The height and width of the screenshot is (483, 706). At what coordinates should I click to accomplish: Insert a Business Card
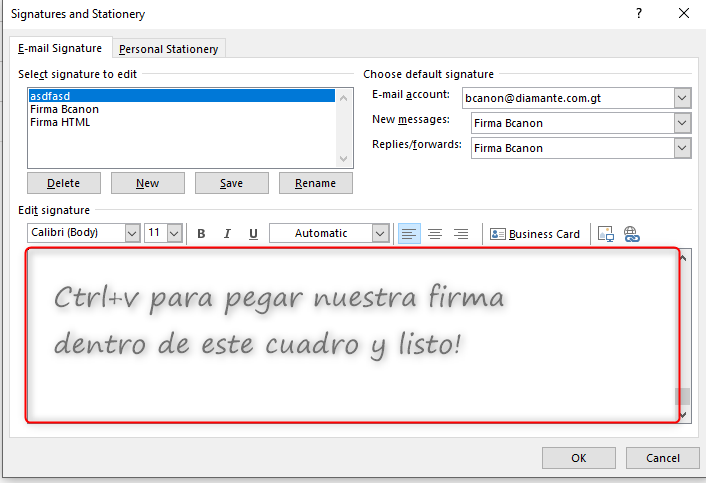pos(534,234)
